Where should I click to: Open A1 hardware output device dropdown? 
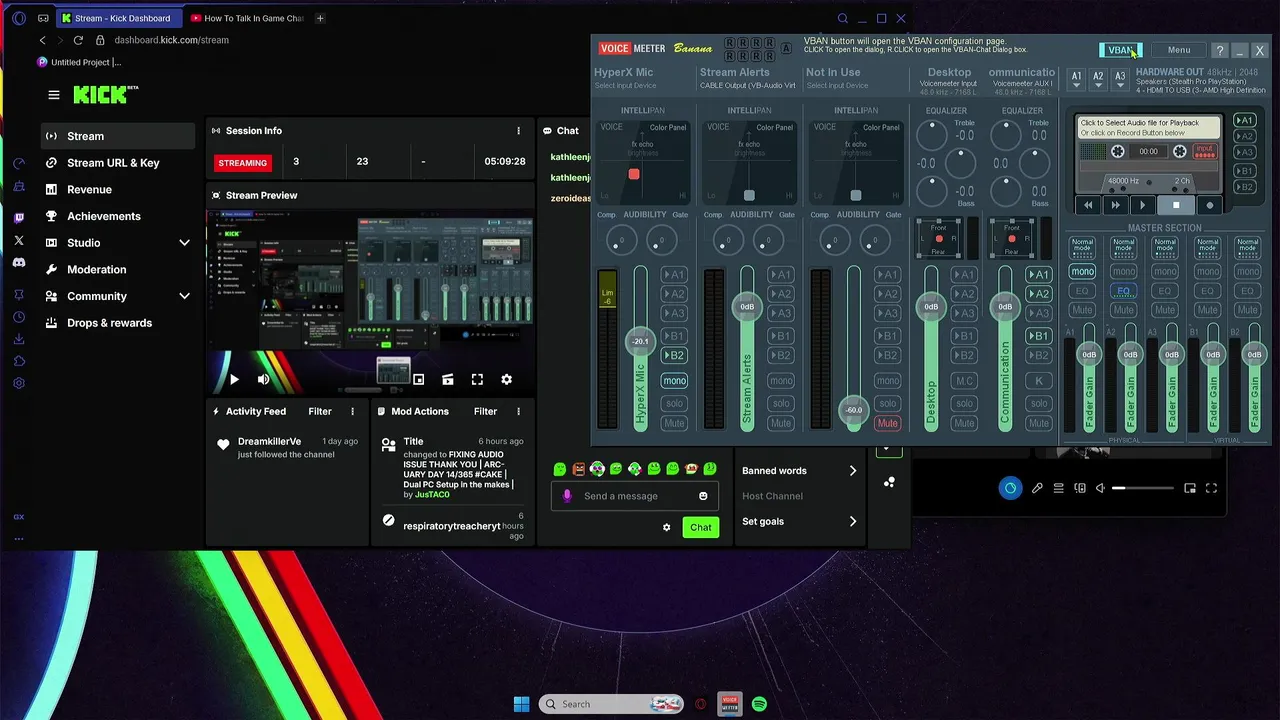[x=1076, y=79]
